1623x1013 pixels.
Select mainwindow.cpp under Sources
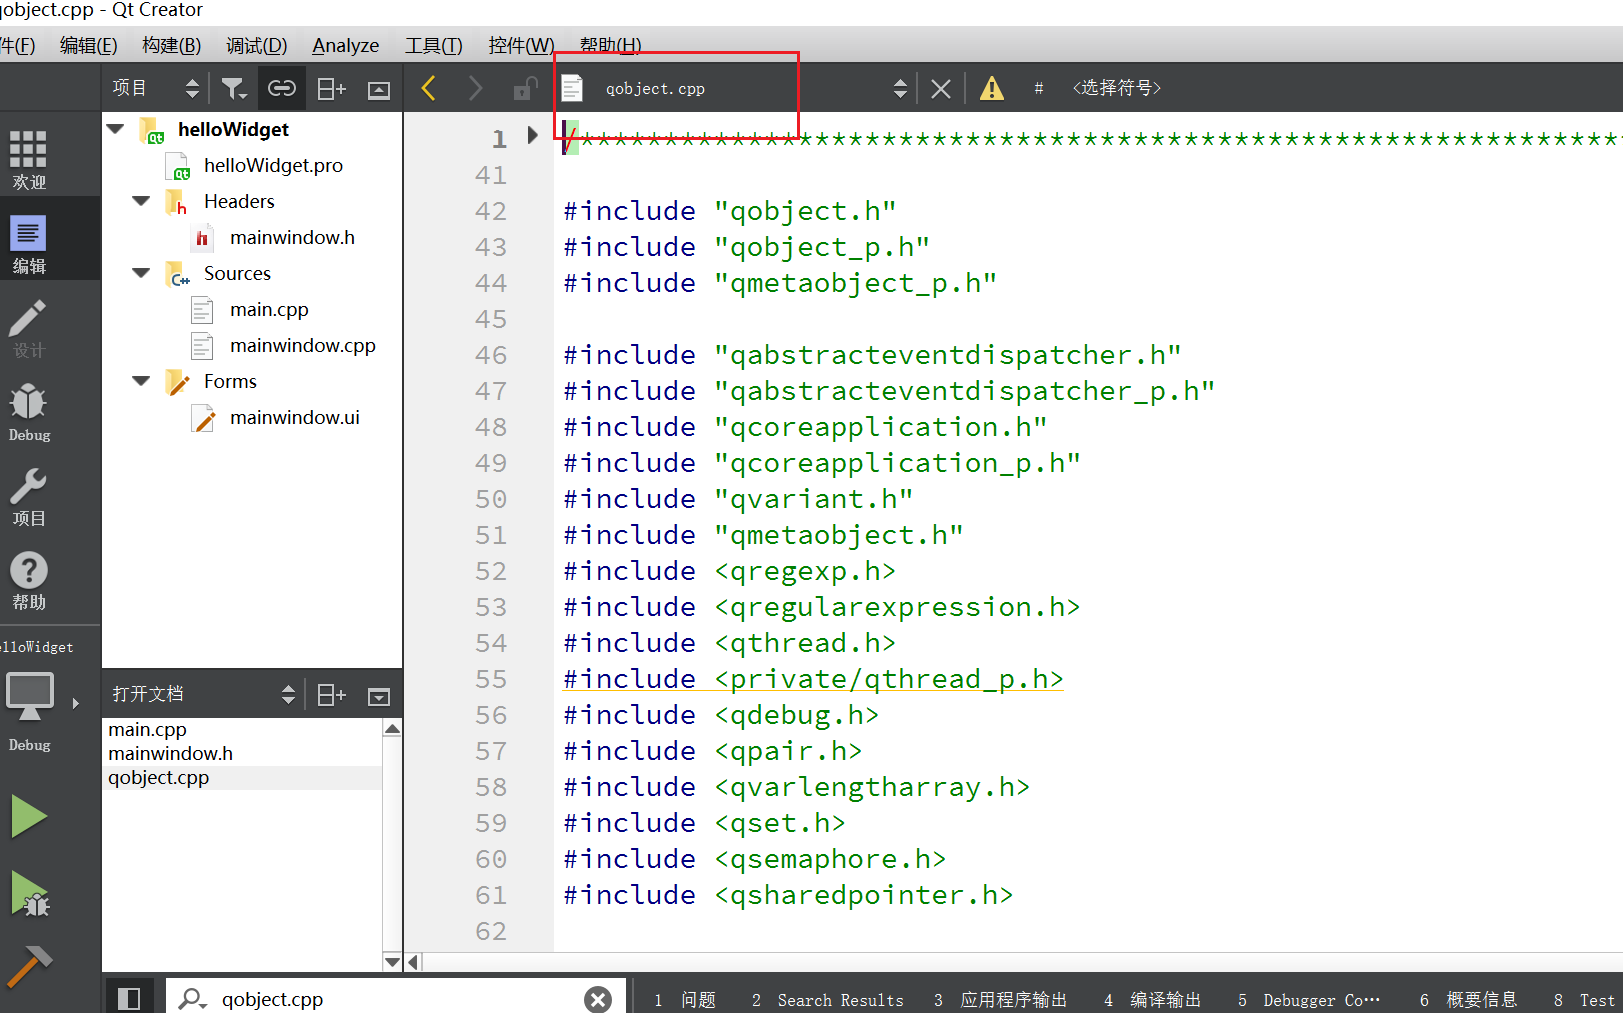point(302,345)
